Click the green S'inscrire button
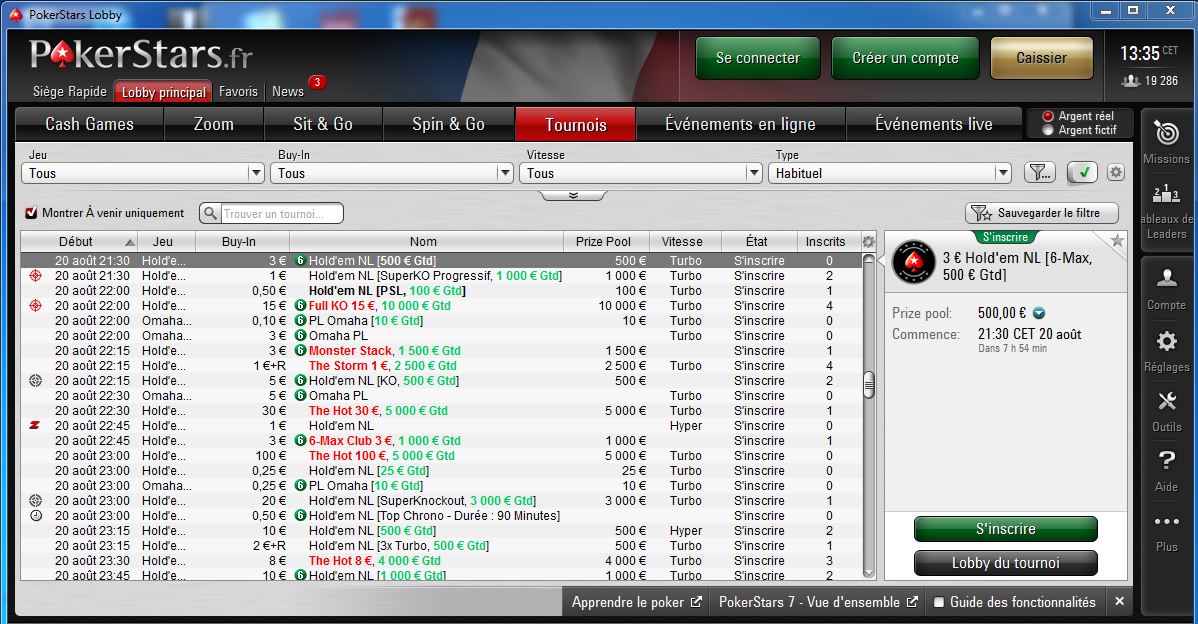 (x=1005, y=529)
